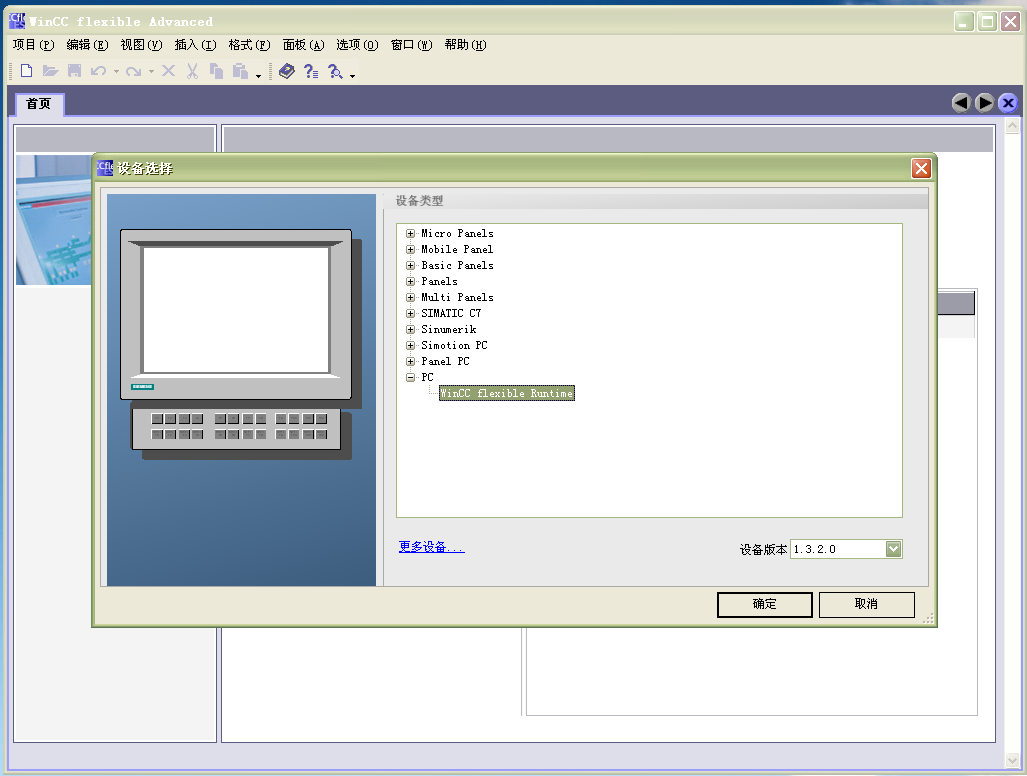The width and height of the screenshot is (1027, 776).
Task: Click the Cut scissors icon
Action: pos(192,71)
